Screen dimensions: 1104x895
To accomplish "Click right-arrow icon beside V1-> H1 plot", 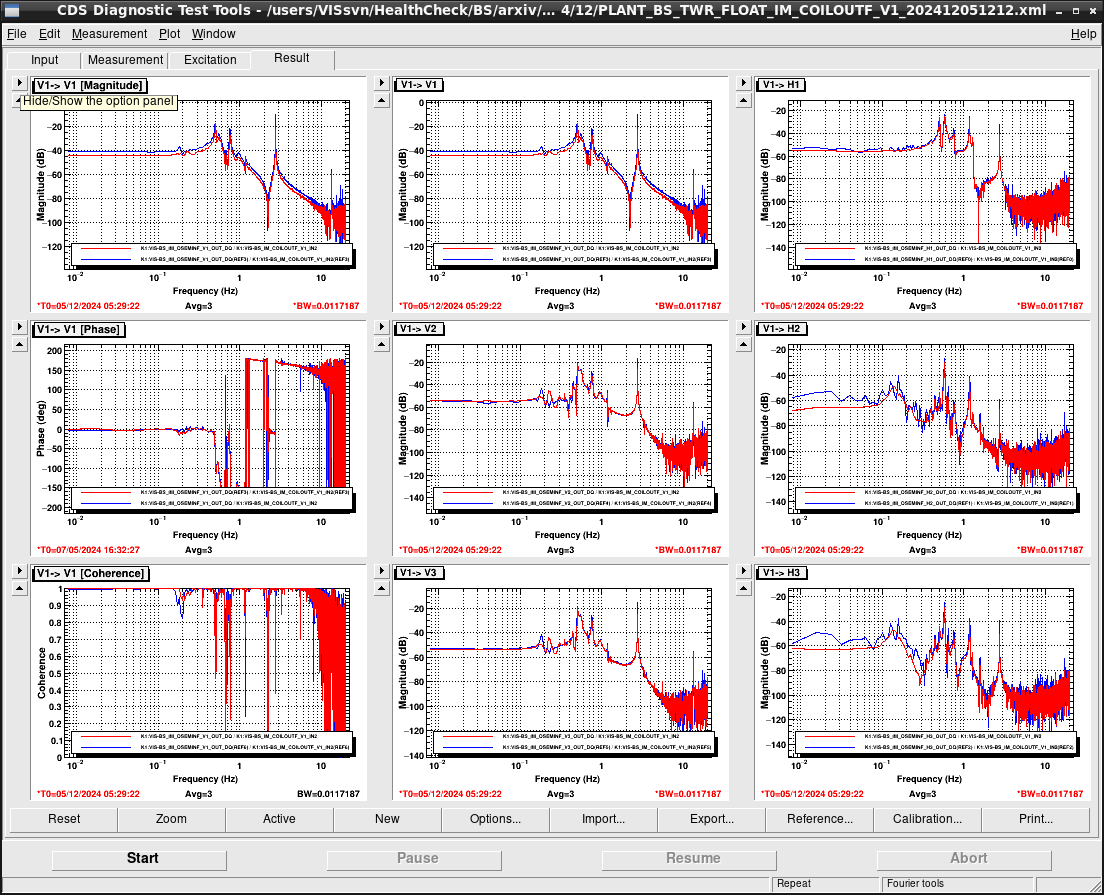I will (x=744, y=82).
